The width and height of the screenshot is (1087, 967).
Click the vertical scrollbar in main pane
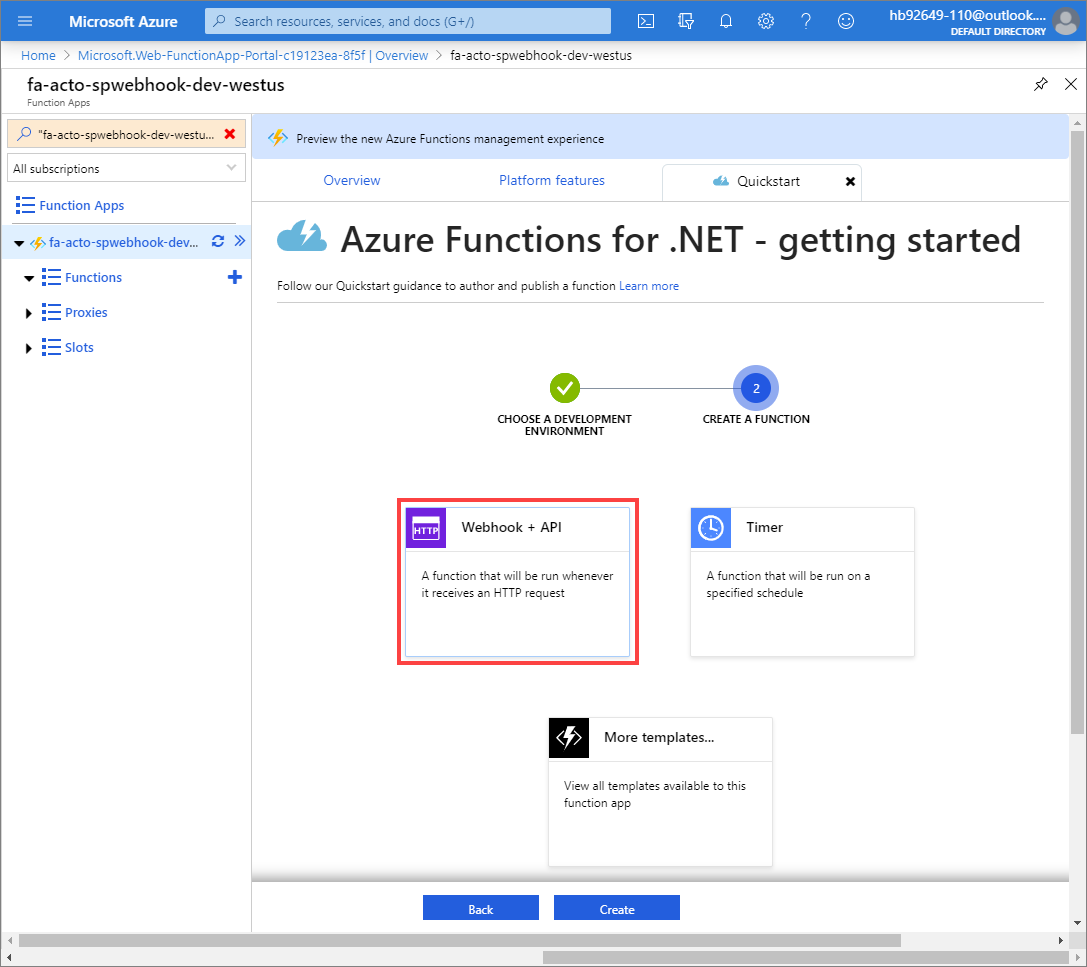1077,431
